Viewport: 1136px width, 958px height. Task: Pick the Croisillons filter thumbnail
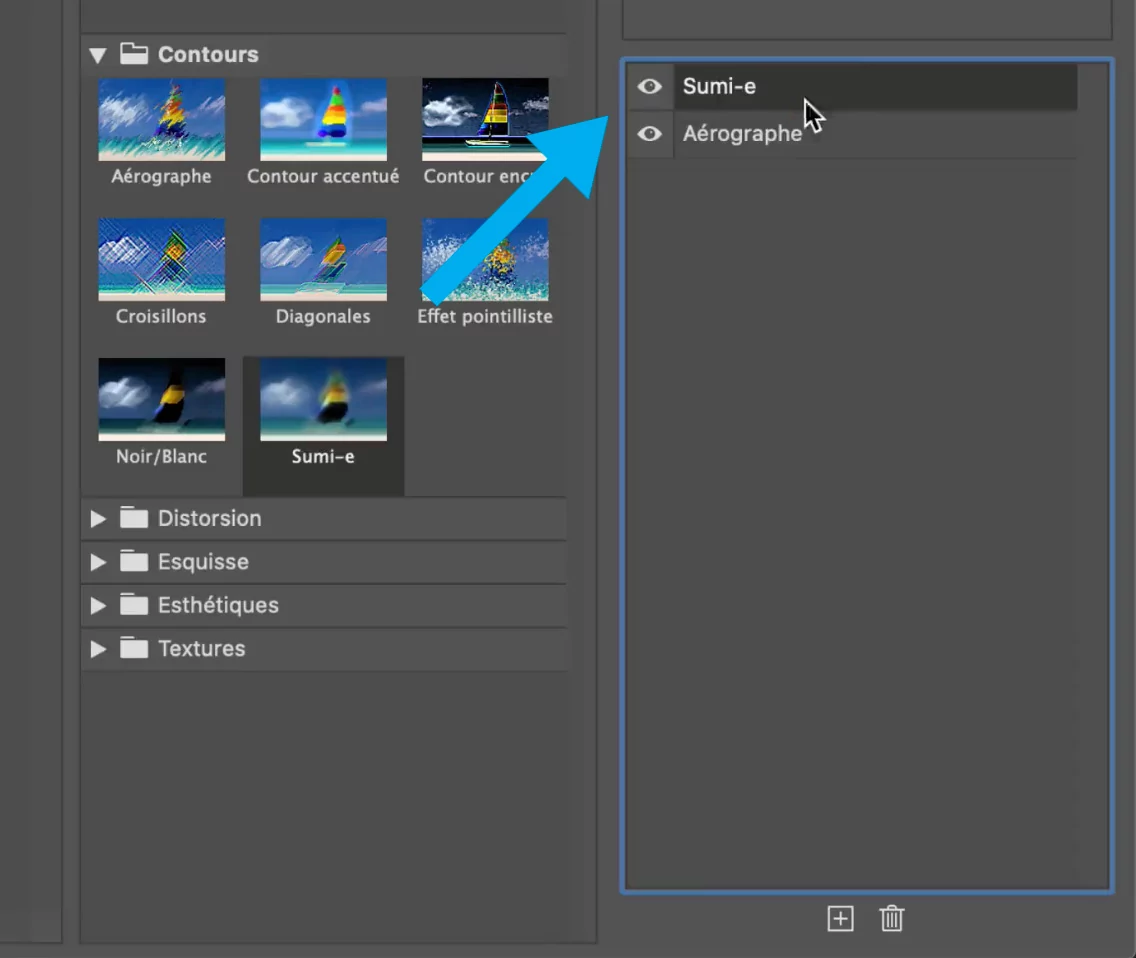click(162, 259)
